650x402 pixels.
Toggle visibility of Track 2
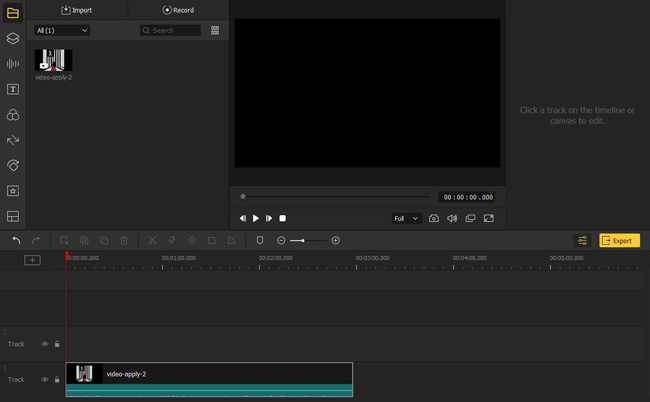coord(44,344)
